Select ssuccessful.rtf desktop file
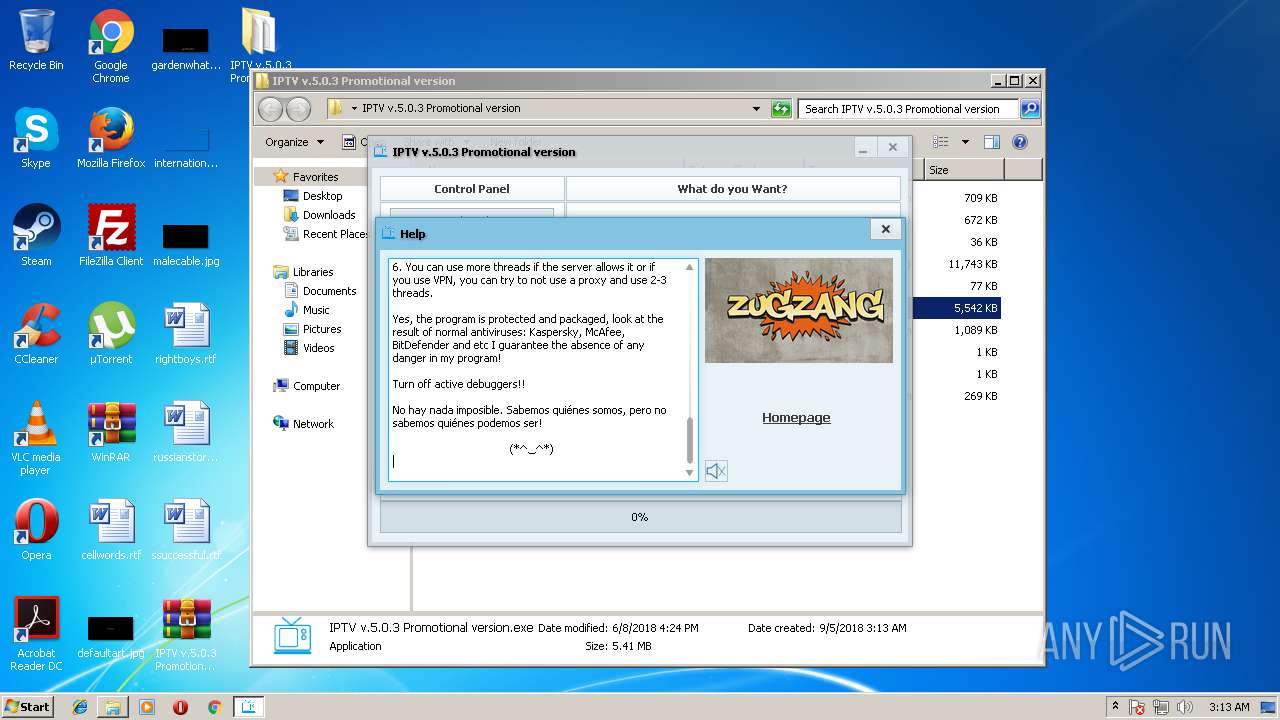 (x=186, y=530)
